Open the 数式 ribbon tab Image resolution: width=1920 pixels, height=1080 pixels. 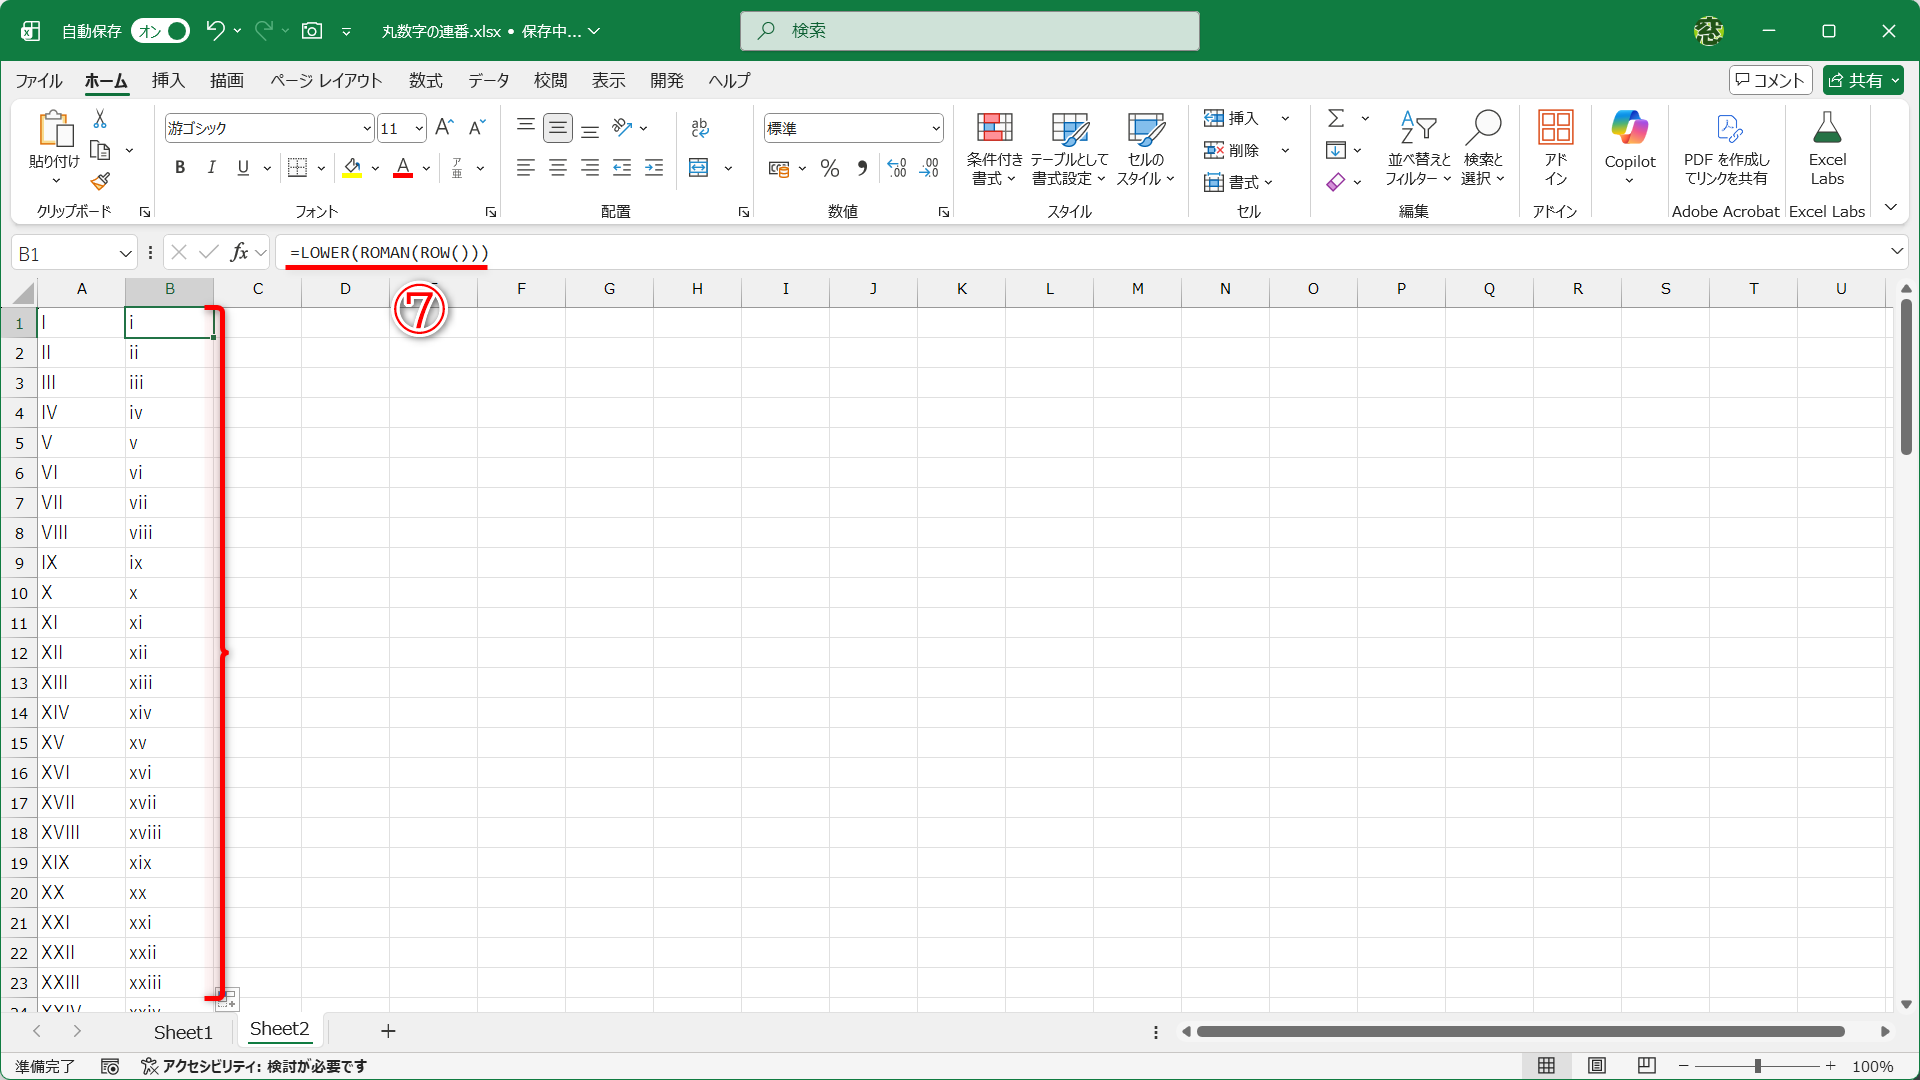click(425, 80)
